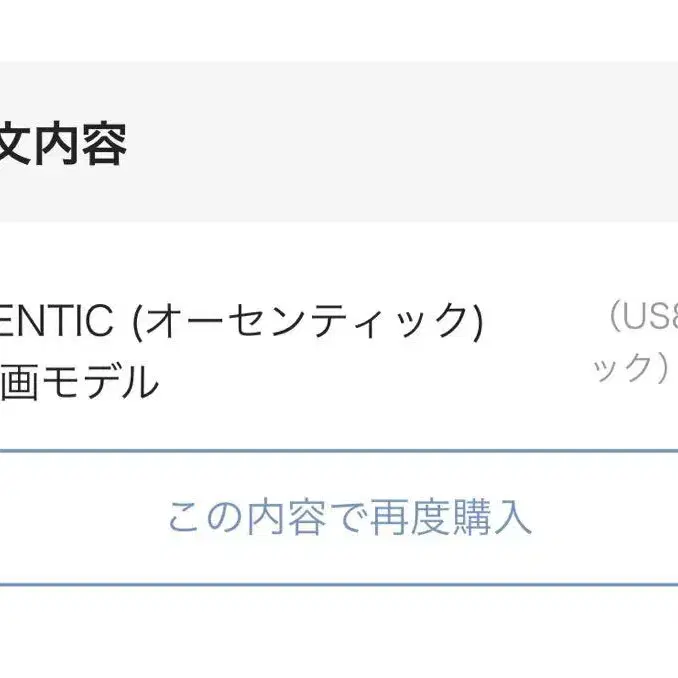Image resolution: width=678 pixels, height=678 pixels.
Task: Select the 画モデル product subtitle line
Action: (79, 381)
